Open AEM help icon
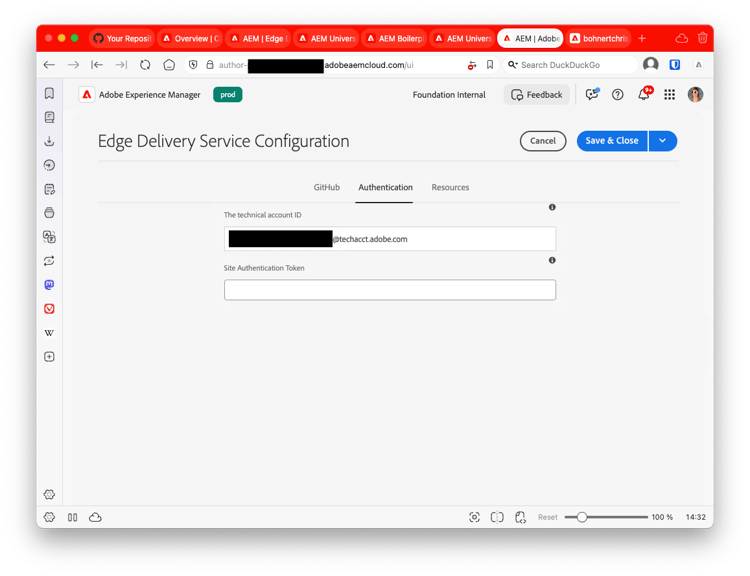This screenshot has height=576, width=750. [618, 95]
